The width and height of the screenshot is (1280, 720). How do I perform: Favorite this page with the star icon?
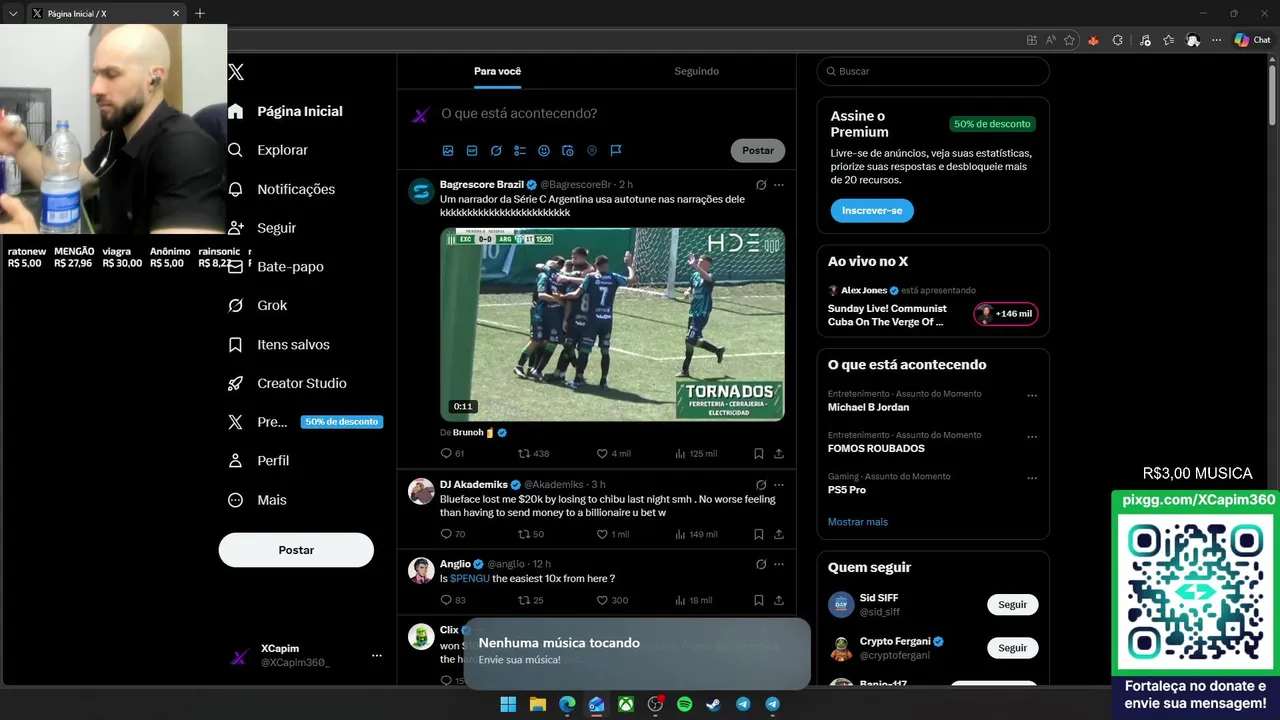tap(1069, 40)
